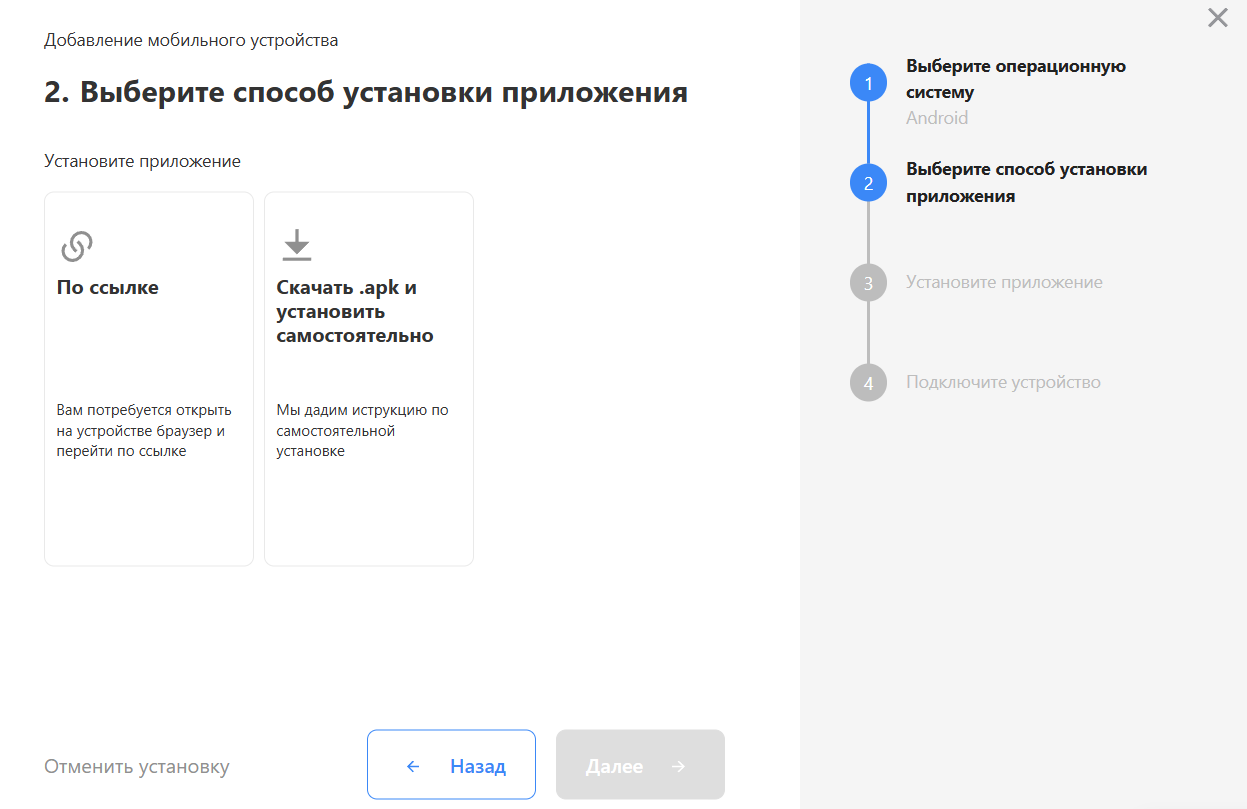Viewport: 1247px width, 809px height.
Task: Click the step 2 circle in the progress sidebar
Action: coord(868,183)
